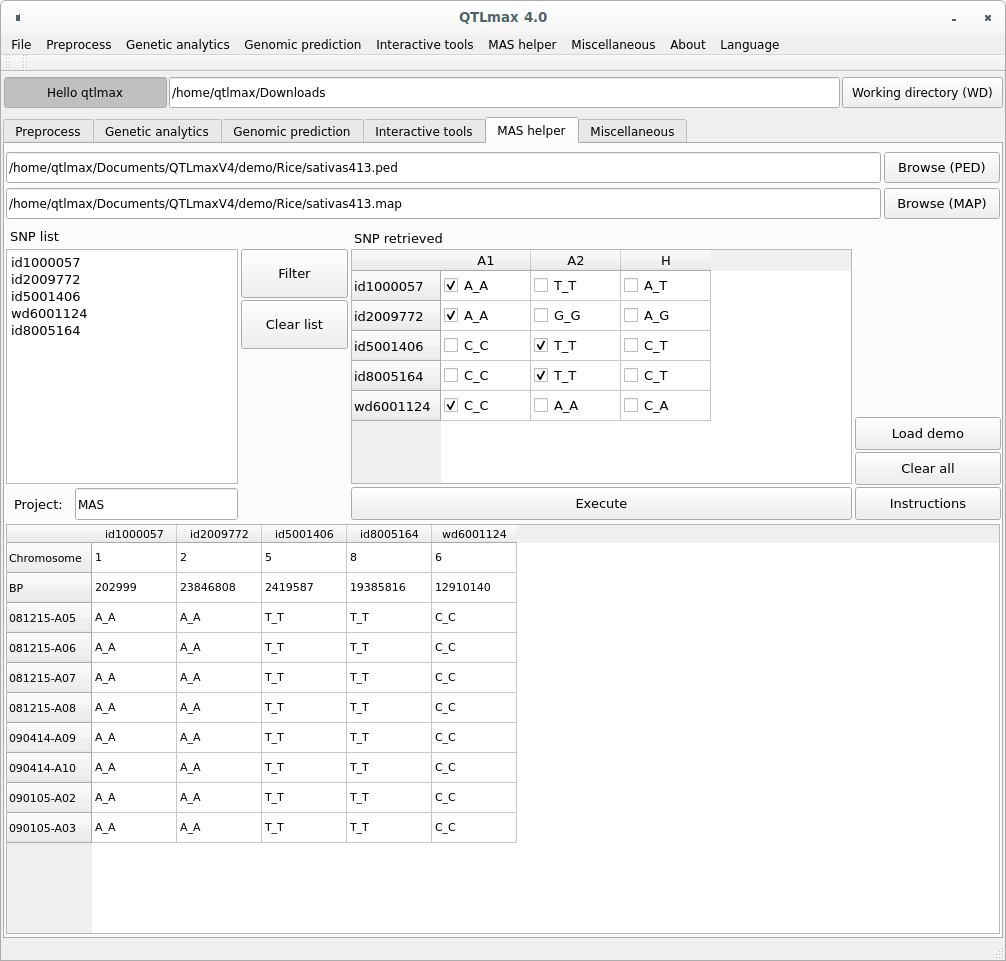1006x961 pixels.
Task: Enable the C_T checkbox for id5001406
Action: click(x=631, y=346)
